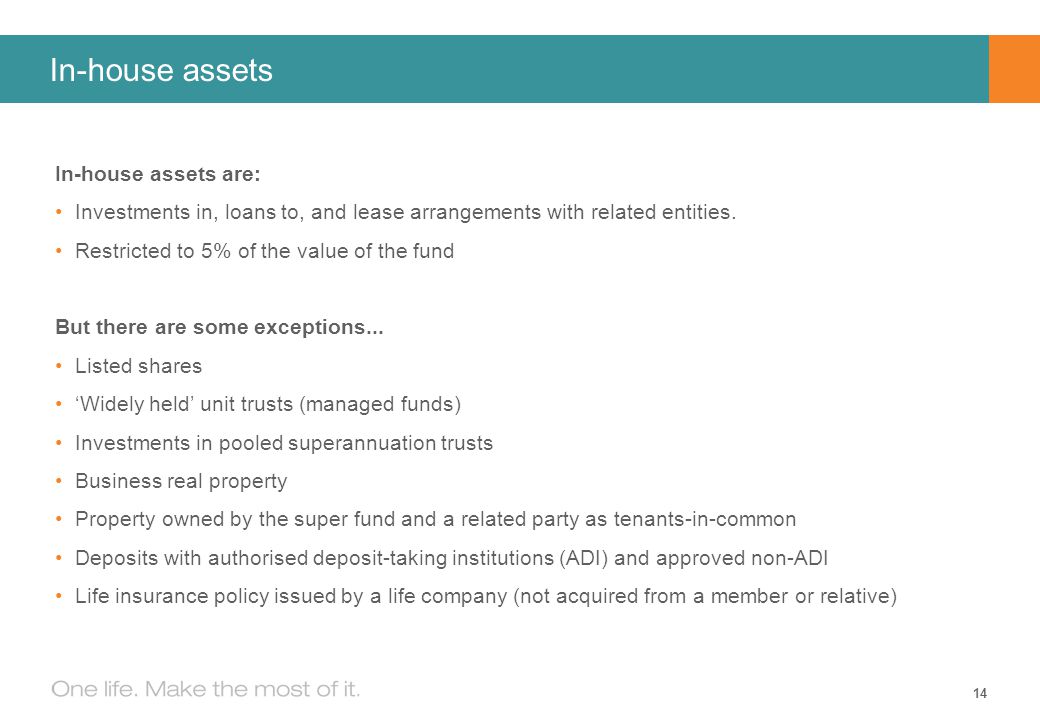
Task: Select the 'In-house assets are:' heading
Action: 158,174
